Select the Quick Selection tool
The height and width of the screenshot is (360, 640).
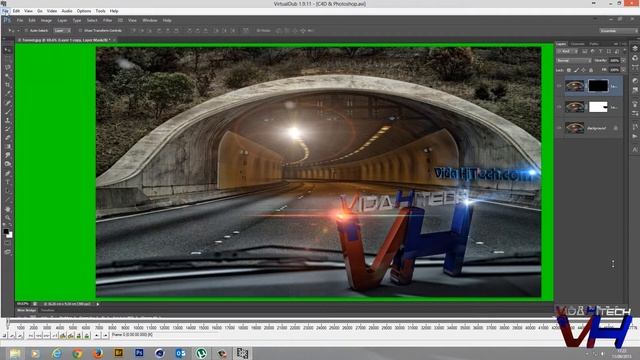[x=7, y=76]
